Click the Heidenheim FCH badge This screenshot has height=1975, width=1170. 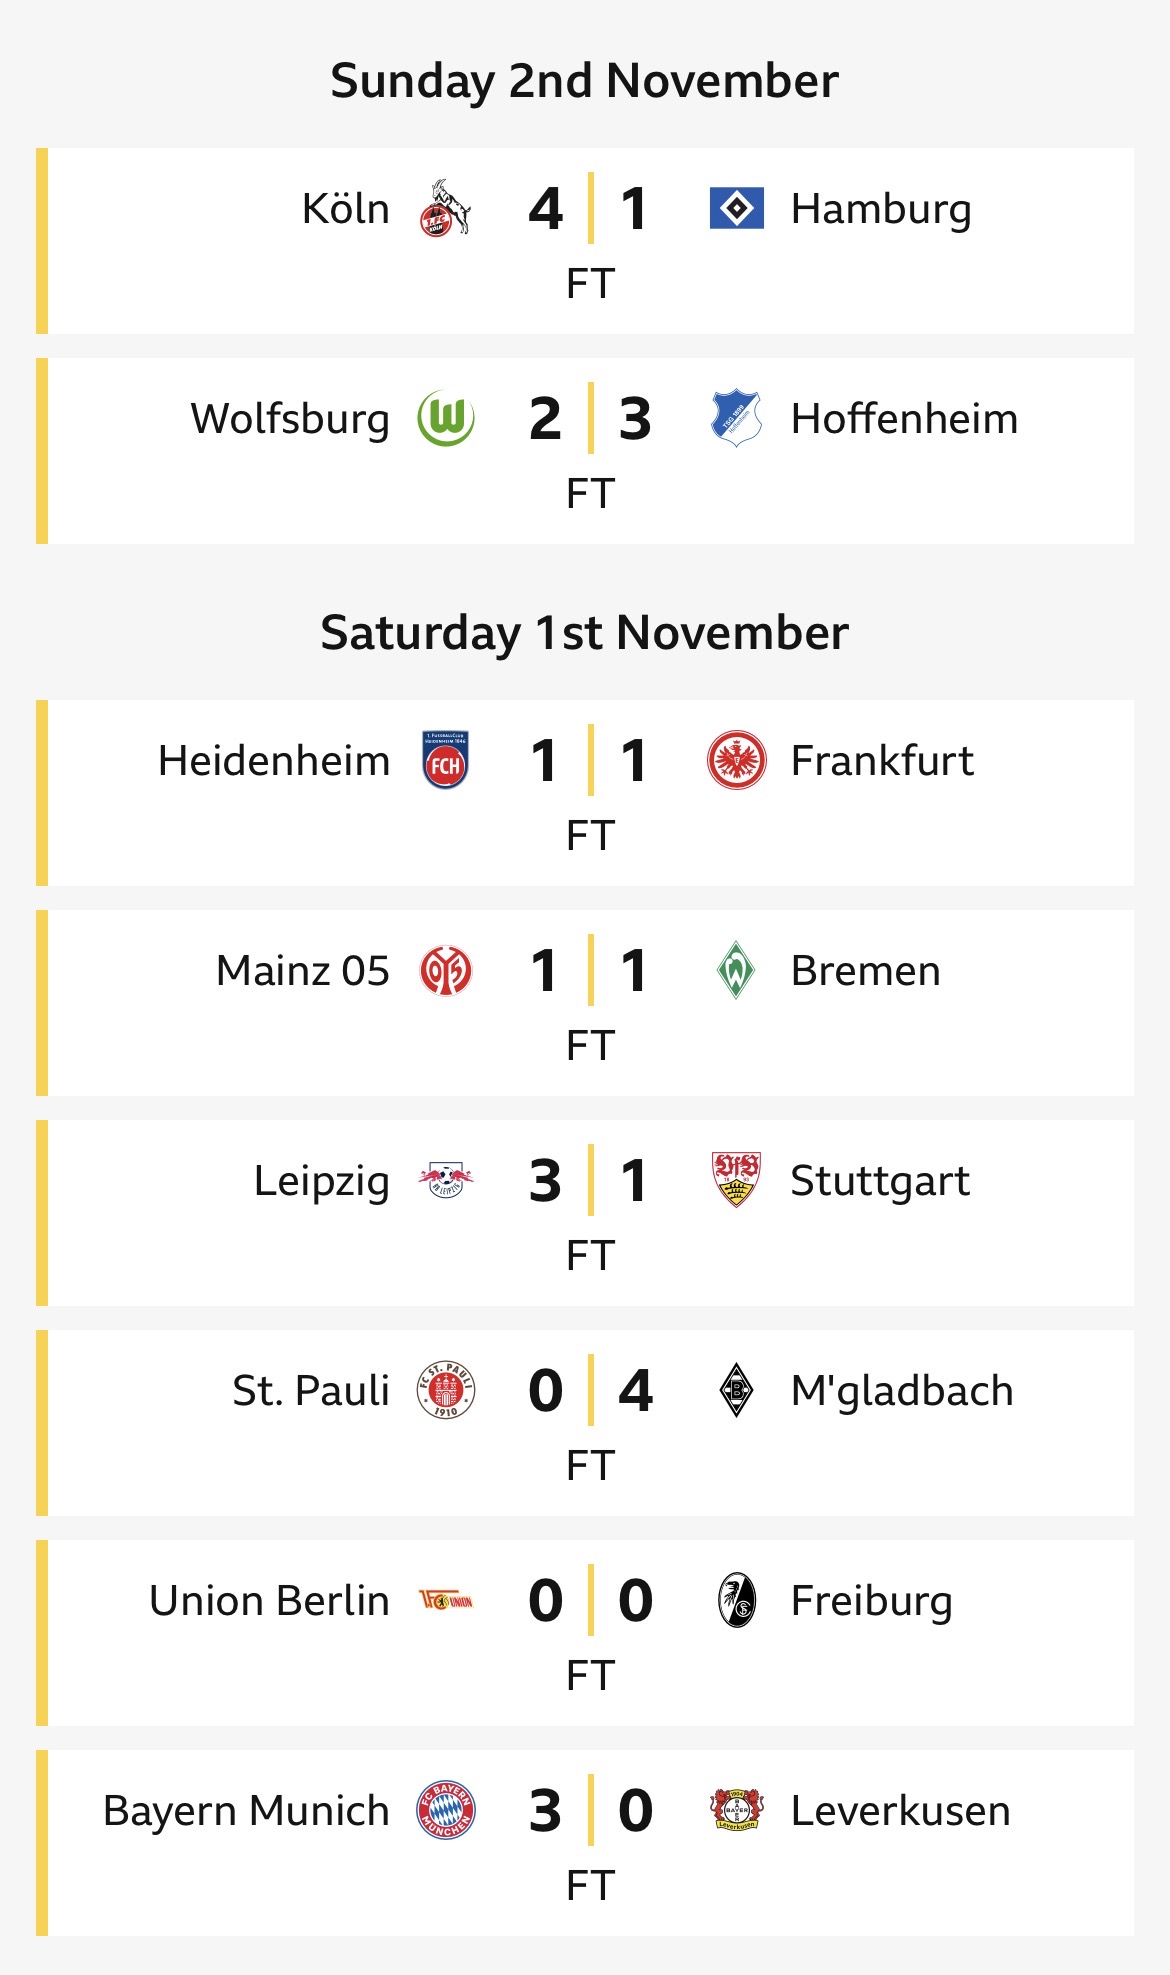[x=445, y=761]
